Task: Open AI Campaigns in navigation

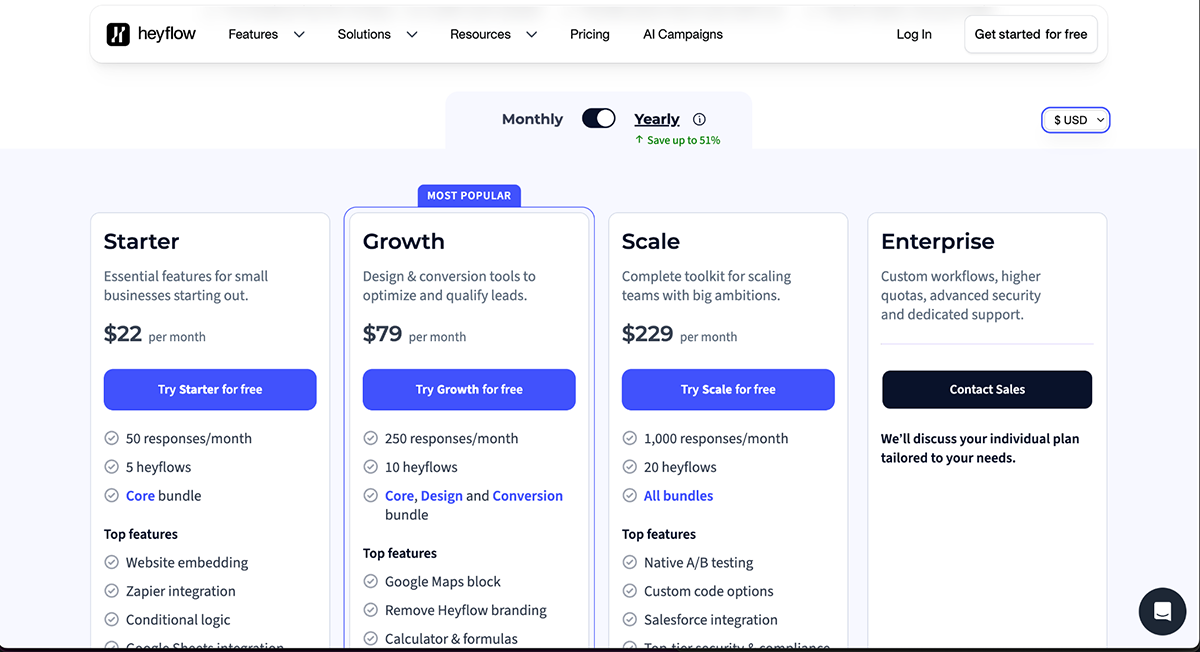Action: (683, 34)
